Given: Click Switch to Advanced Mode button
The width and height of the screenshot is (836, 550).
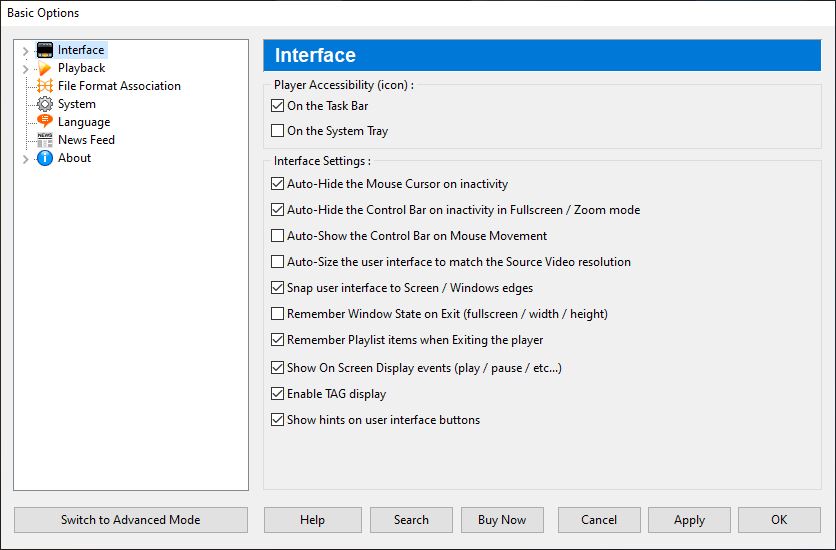Looking at the screenshot, I should point(131,520).
